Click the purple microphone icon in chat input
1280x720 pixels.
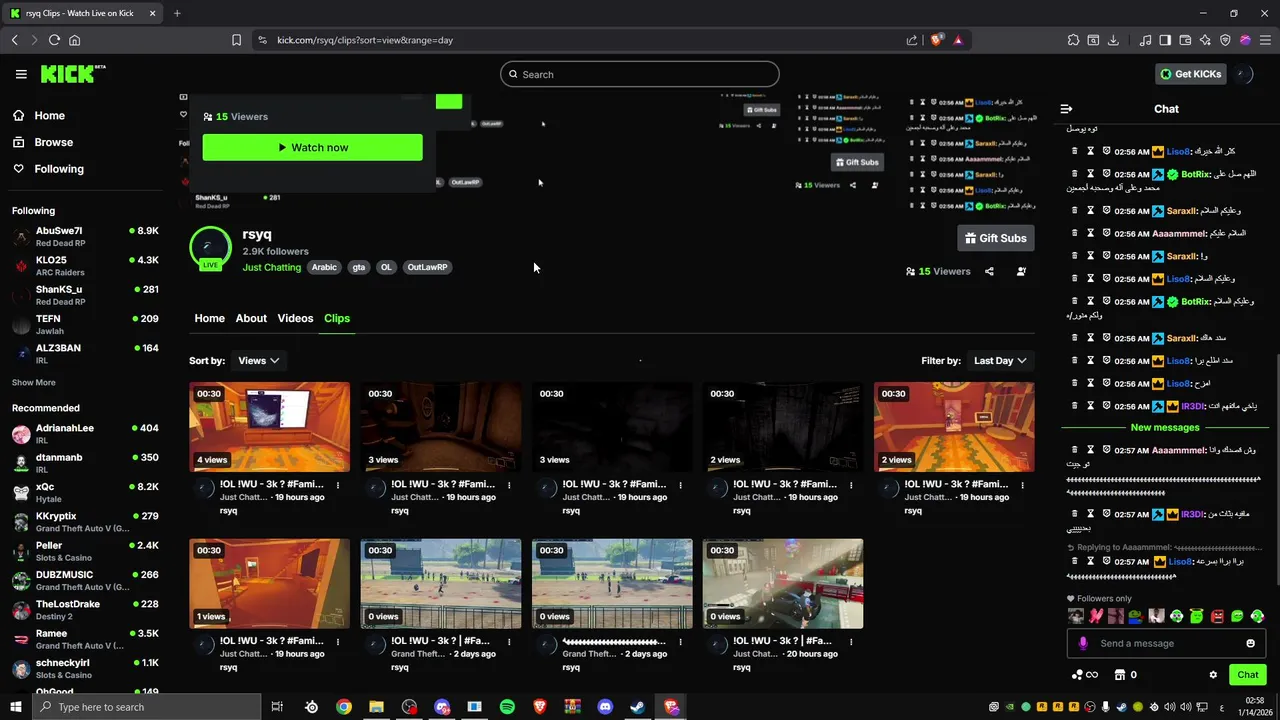[x=1083, y=643]
